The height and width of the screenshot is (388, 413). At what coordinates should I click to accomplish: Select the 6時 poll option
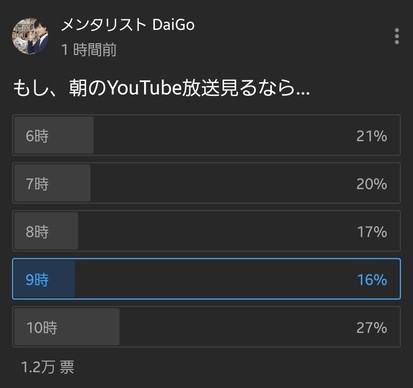206,135
